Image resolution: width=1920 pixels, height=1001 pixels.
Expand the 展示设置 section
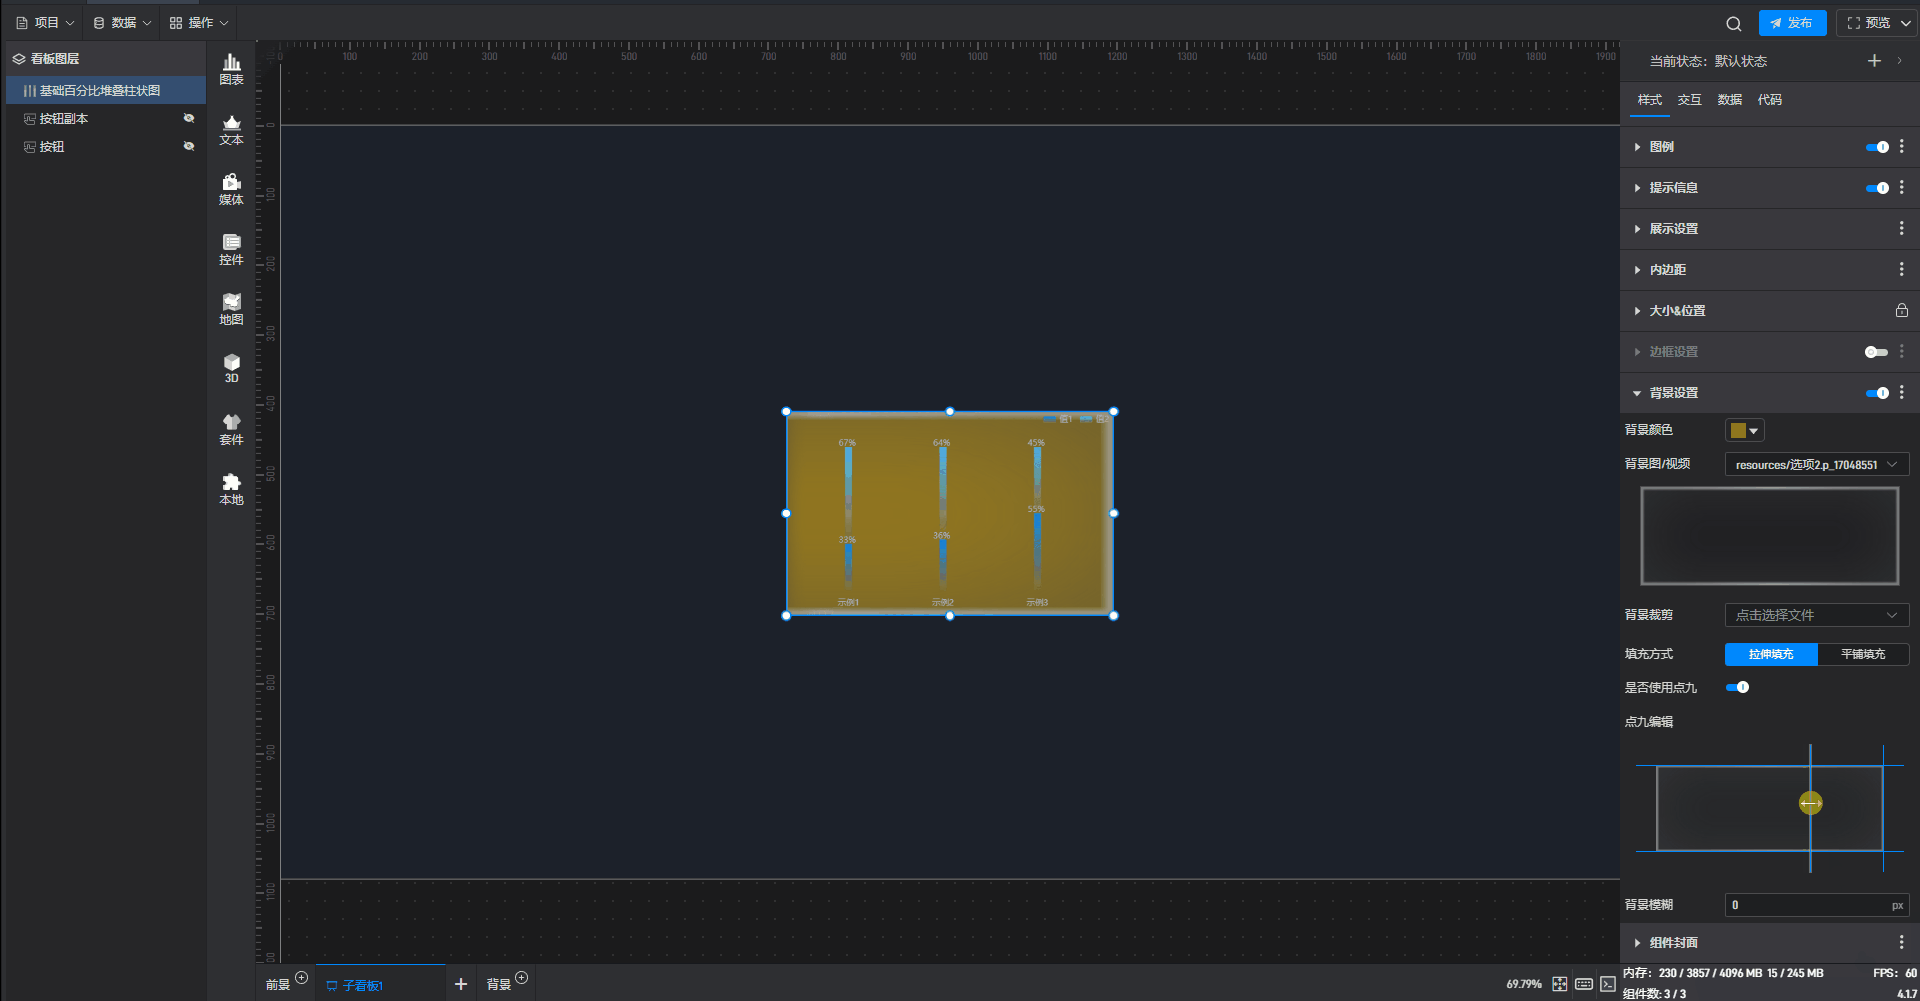tap(1673, 229)
